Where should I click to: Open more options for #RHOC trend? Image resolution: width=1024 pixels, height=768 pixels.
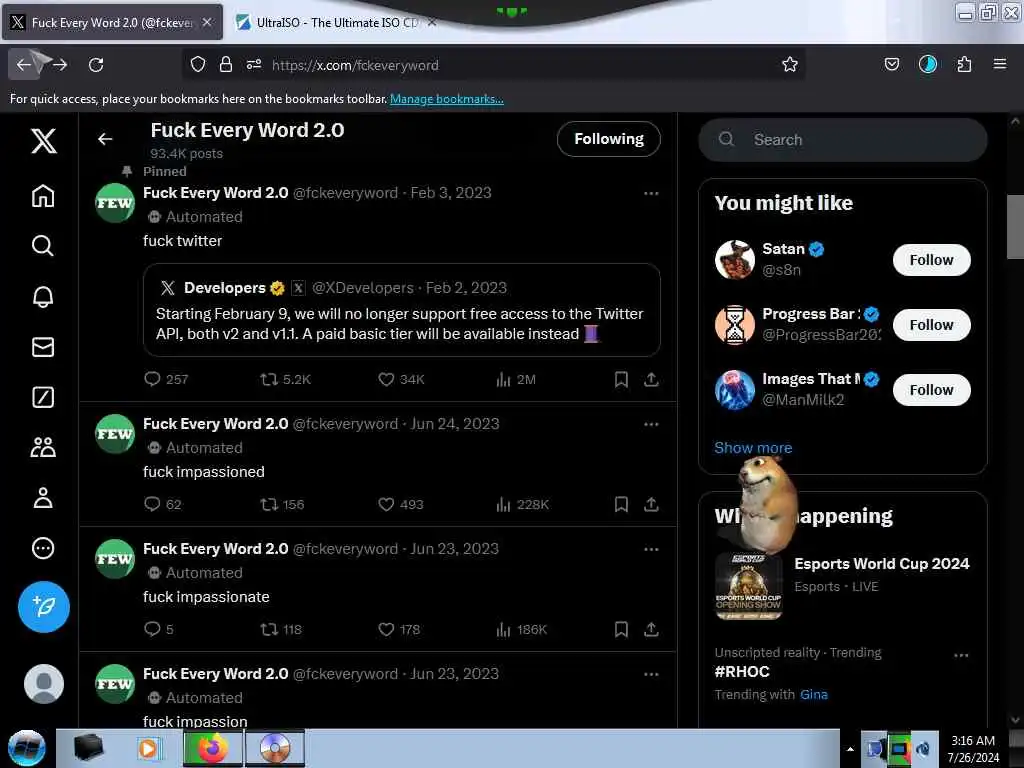click(x=961, y=655)
